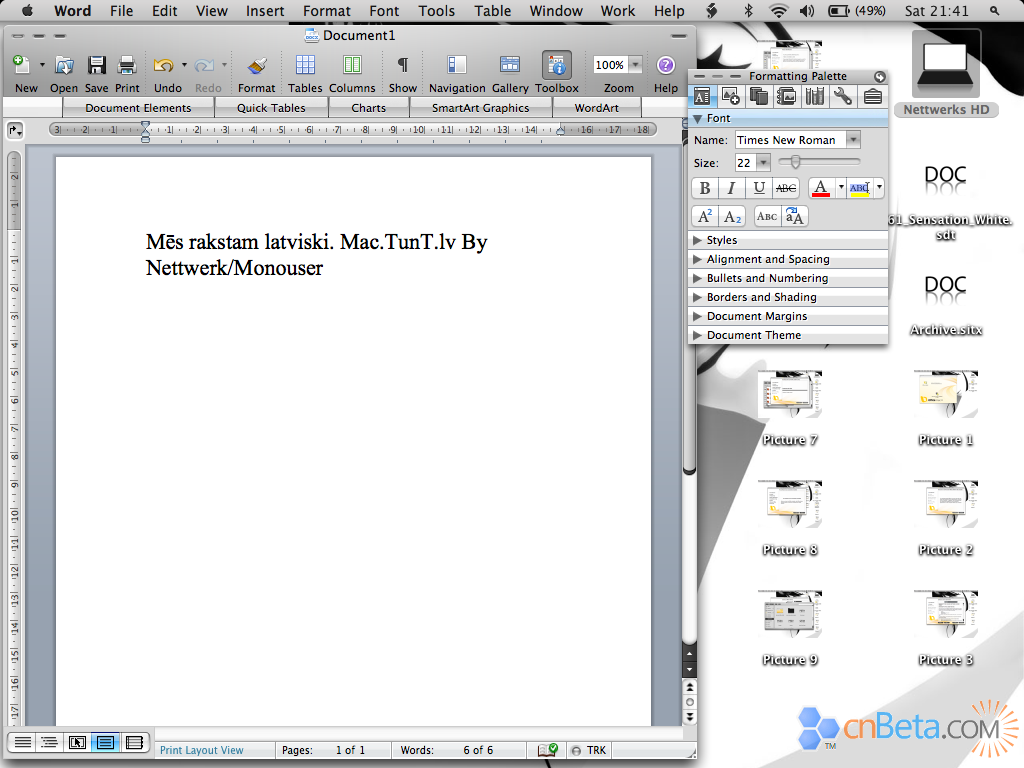Open the SmartArt Graphics tab

tap(481, 108)
